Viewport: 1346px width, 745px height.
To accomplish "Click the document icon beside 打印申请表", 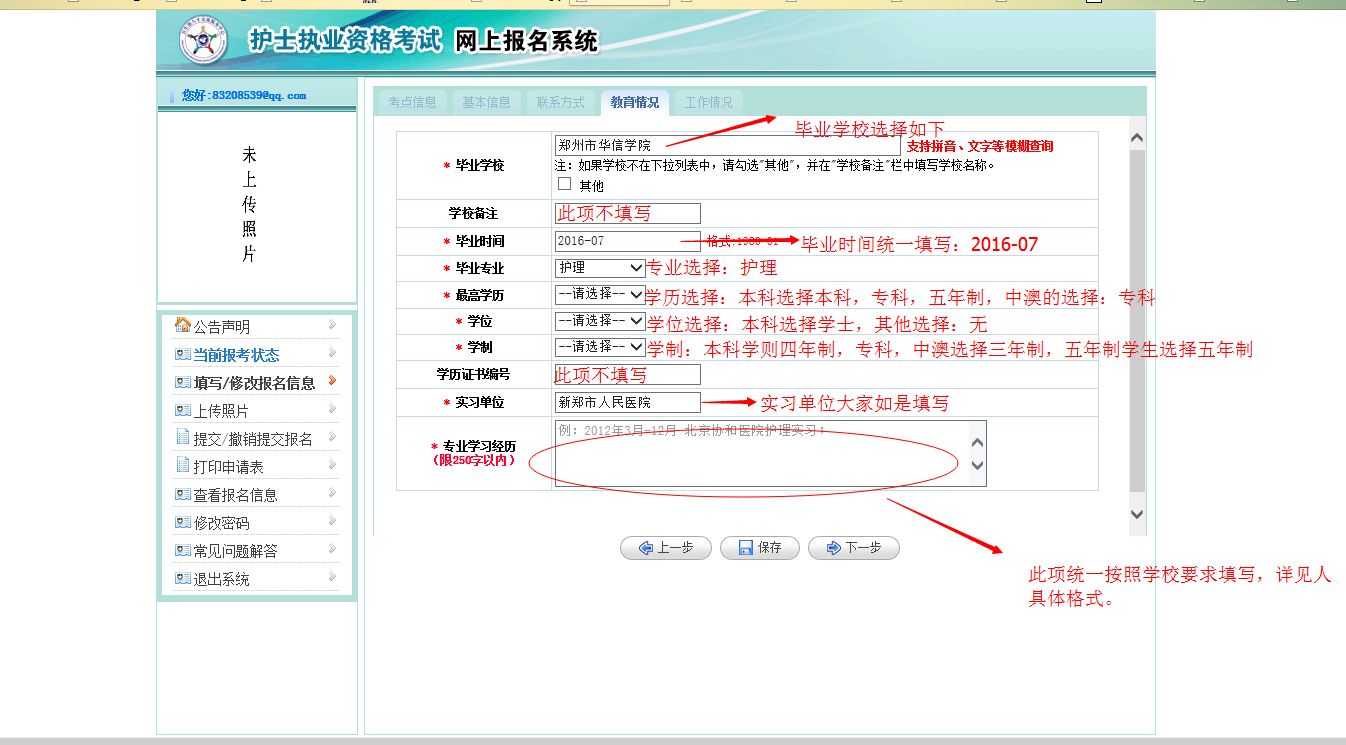I will pos(182,465).
